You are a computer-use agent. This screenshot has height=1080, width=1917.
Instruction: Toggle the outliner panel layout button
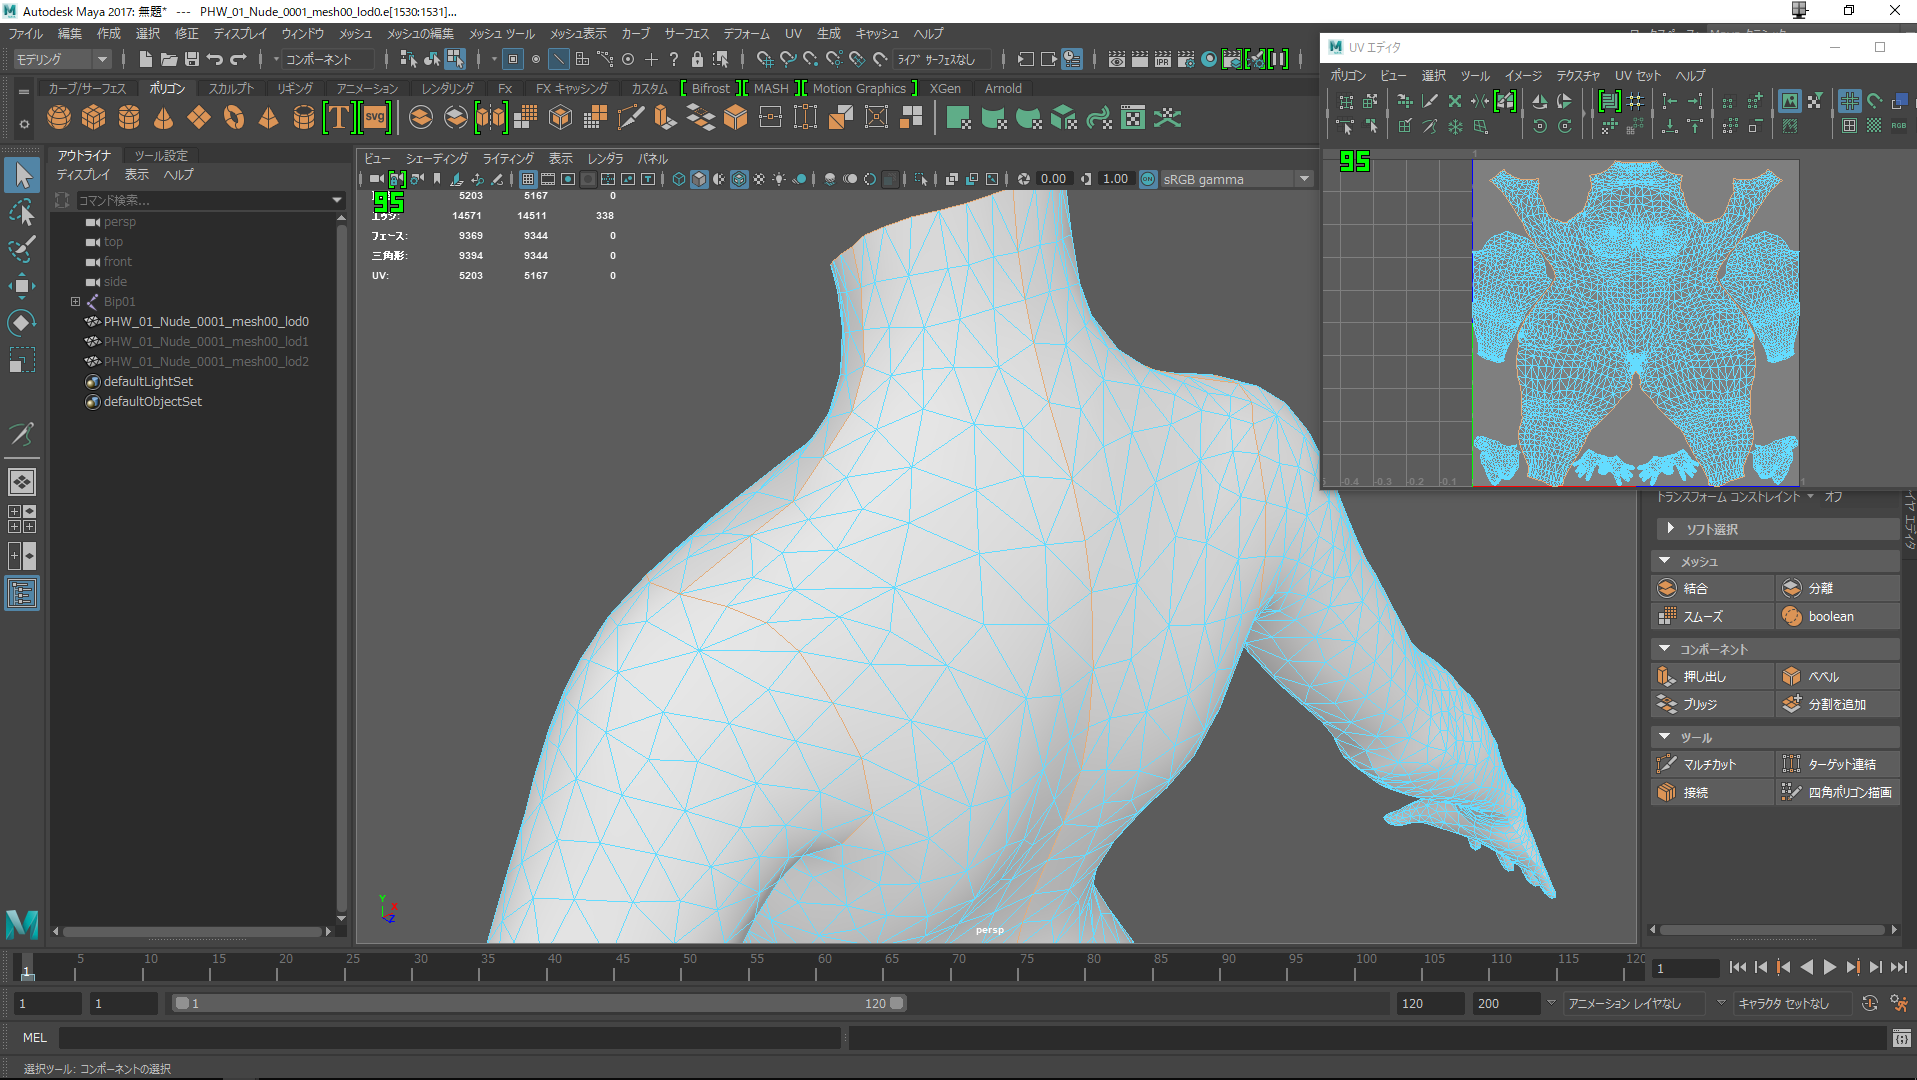pos(21,593)
